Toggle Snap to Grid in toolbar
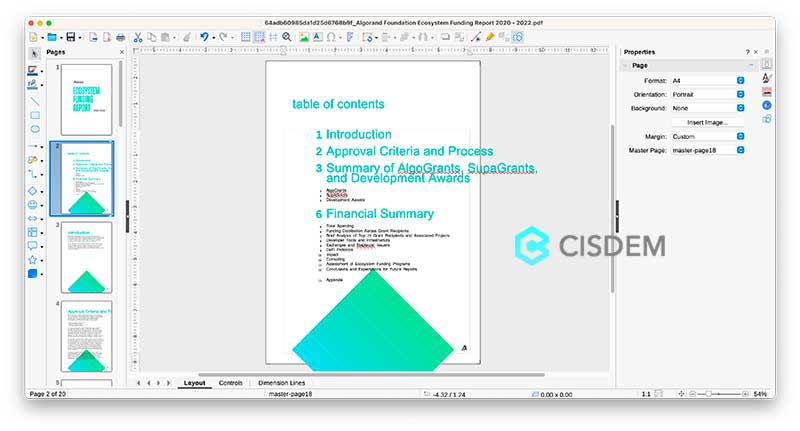Screen dimensions: 800x431 pyautogui.click(x=259, y=37)
